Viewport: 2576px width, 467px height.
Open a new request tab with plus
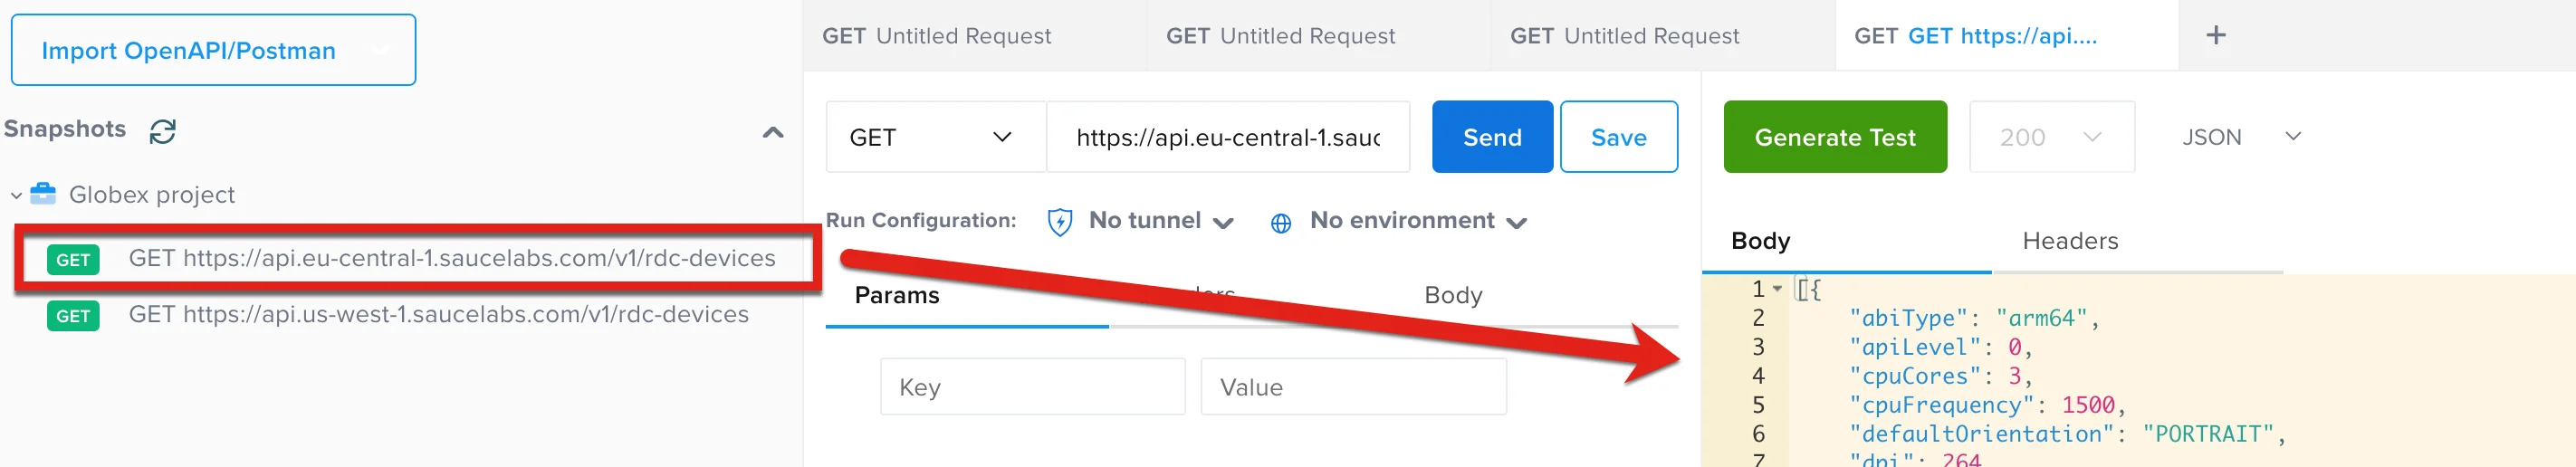click(2215, 36)
